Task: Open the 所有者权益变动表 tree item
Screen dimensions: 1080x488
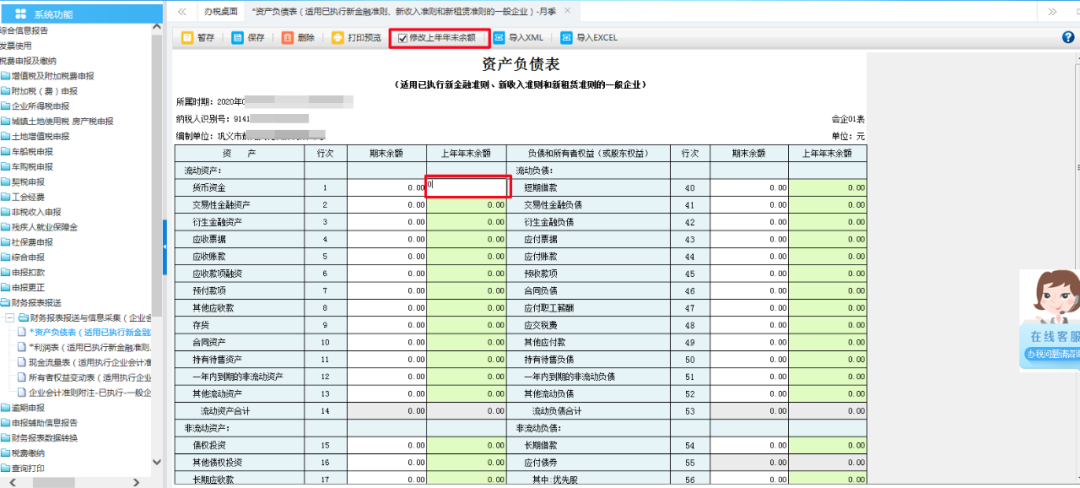Action: pyautogui.click(x=84, y=378)
